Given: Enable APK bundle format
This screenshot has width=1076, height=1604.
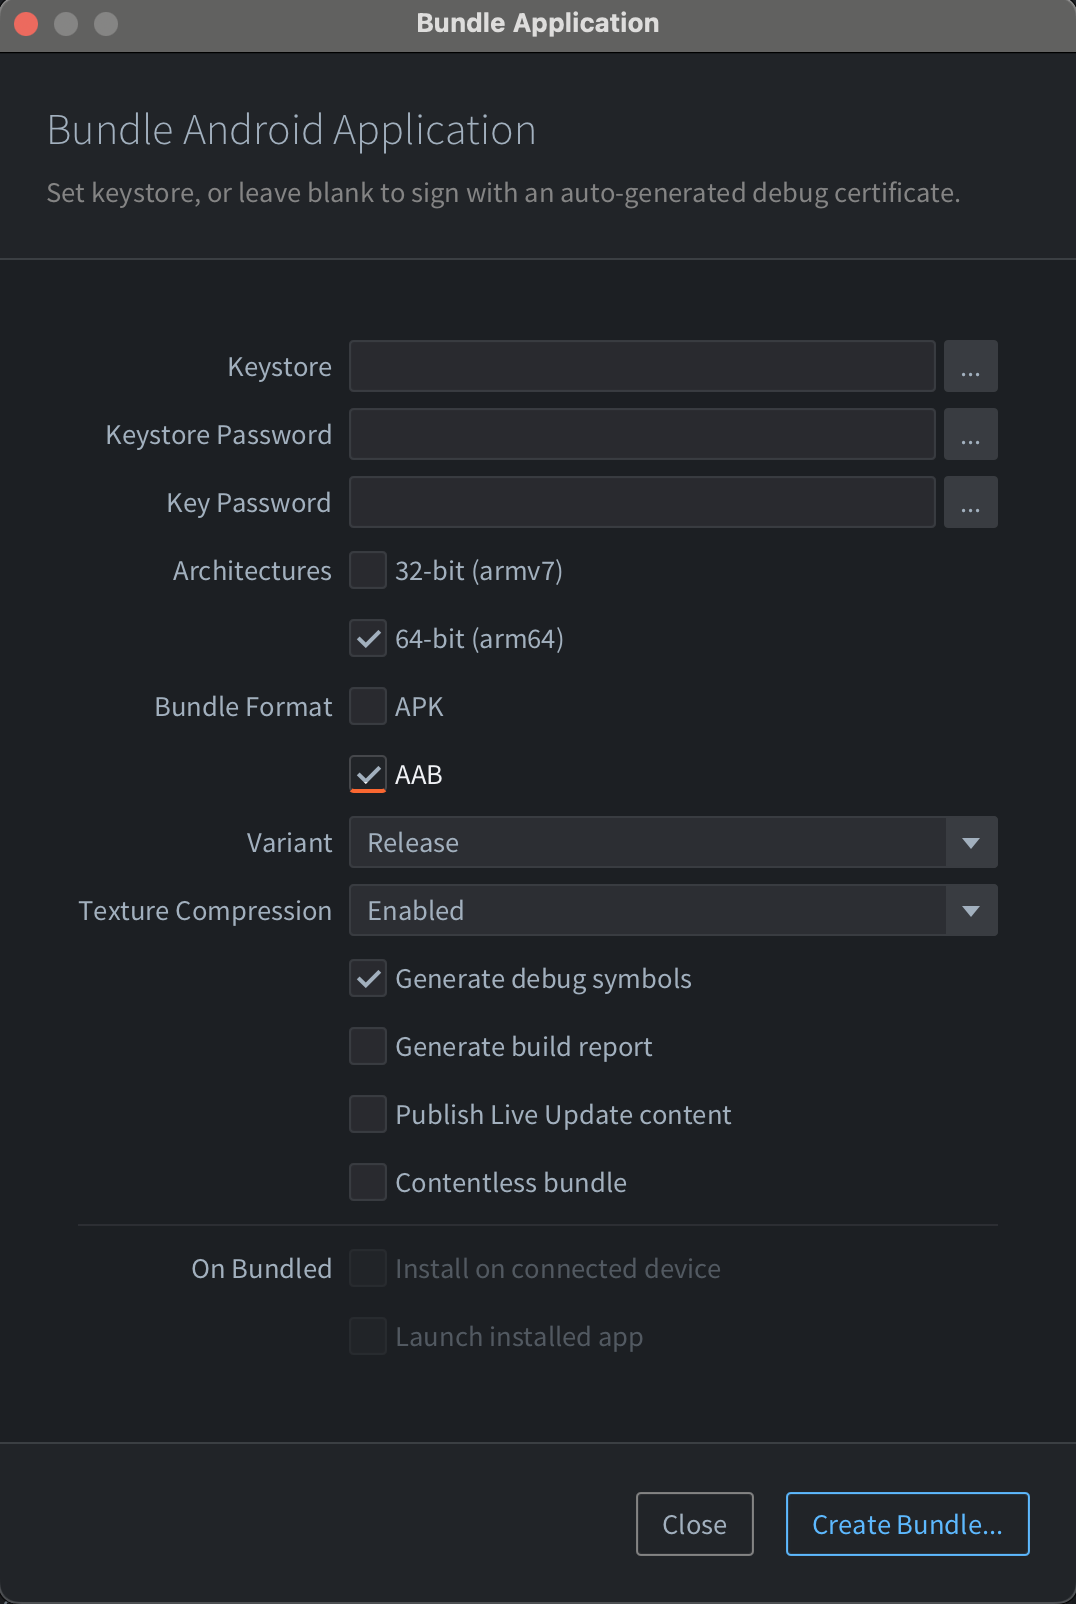Looking at the screenshot, I should coord(368,706).
